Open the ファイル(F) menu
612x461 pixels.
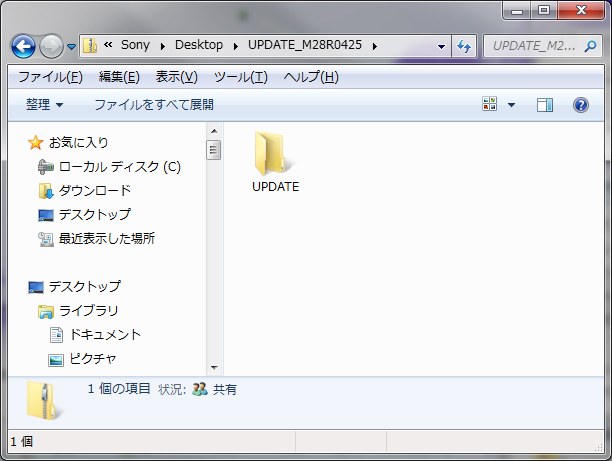click(x=50, y=77)
